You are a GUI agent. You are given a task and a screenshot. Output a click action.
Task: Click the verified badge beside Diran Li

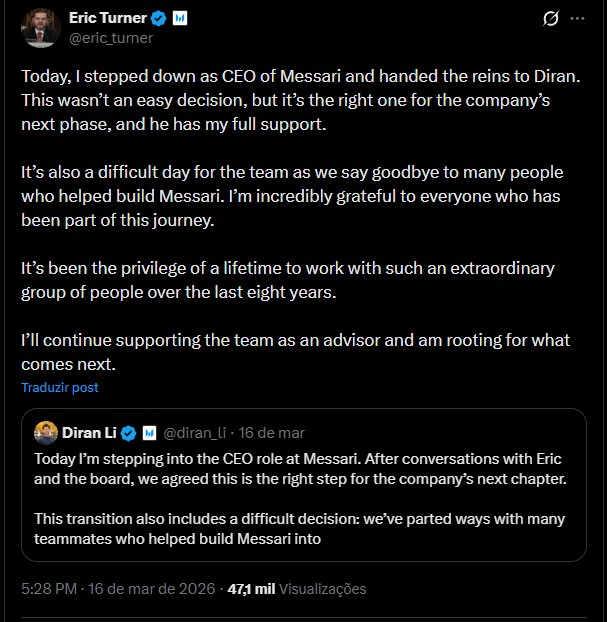[x=128, y=434]
